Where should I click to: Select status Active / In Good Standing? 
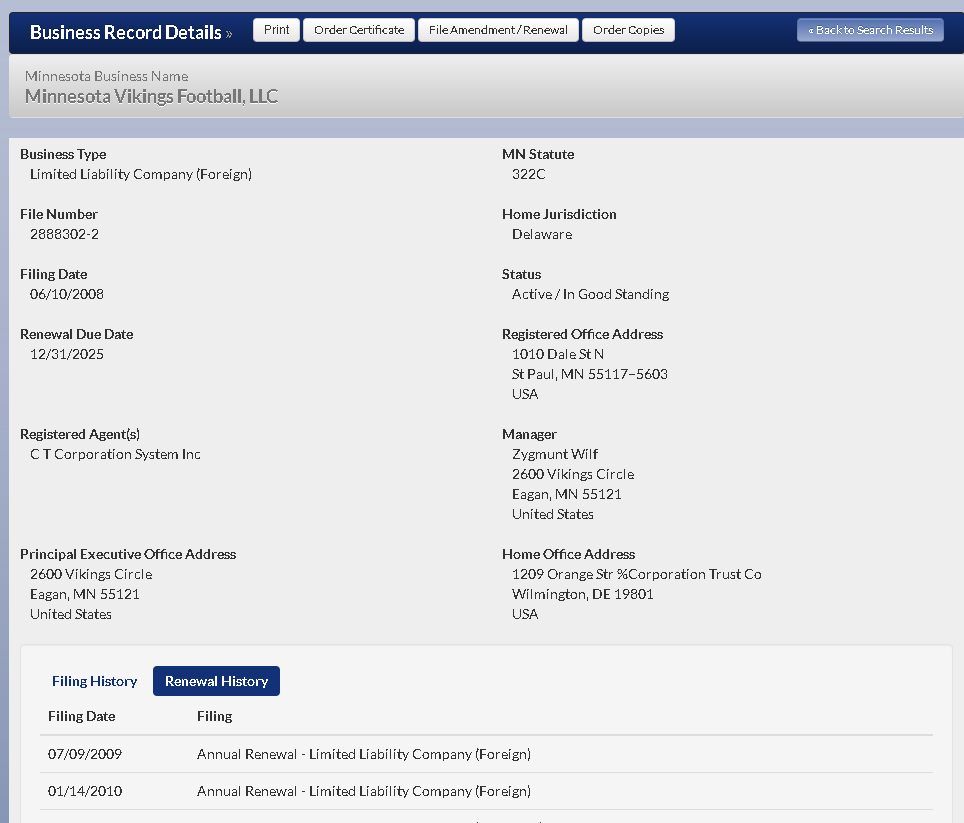coord(590,294)
